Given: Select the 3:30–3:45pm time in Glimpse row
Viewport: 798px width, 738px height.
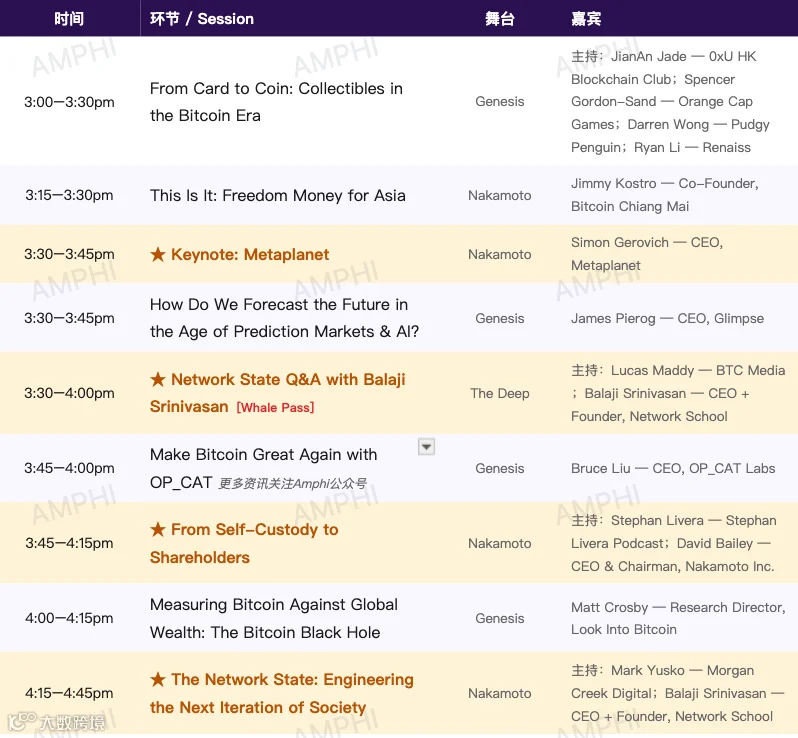Looking at the screenshot, I should point(69,318).
